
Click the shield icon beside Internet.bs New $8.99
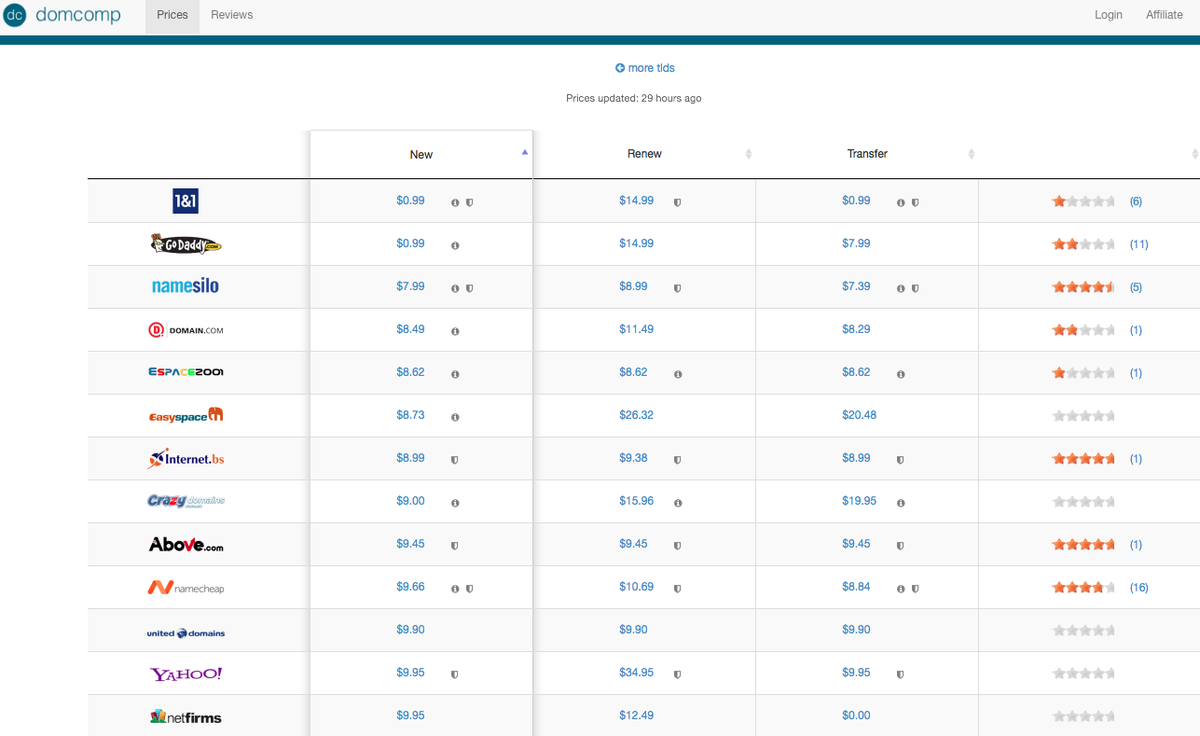click(x=455, y=460)
